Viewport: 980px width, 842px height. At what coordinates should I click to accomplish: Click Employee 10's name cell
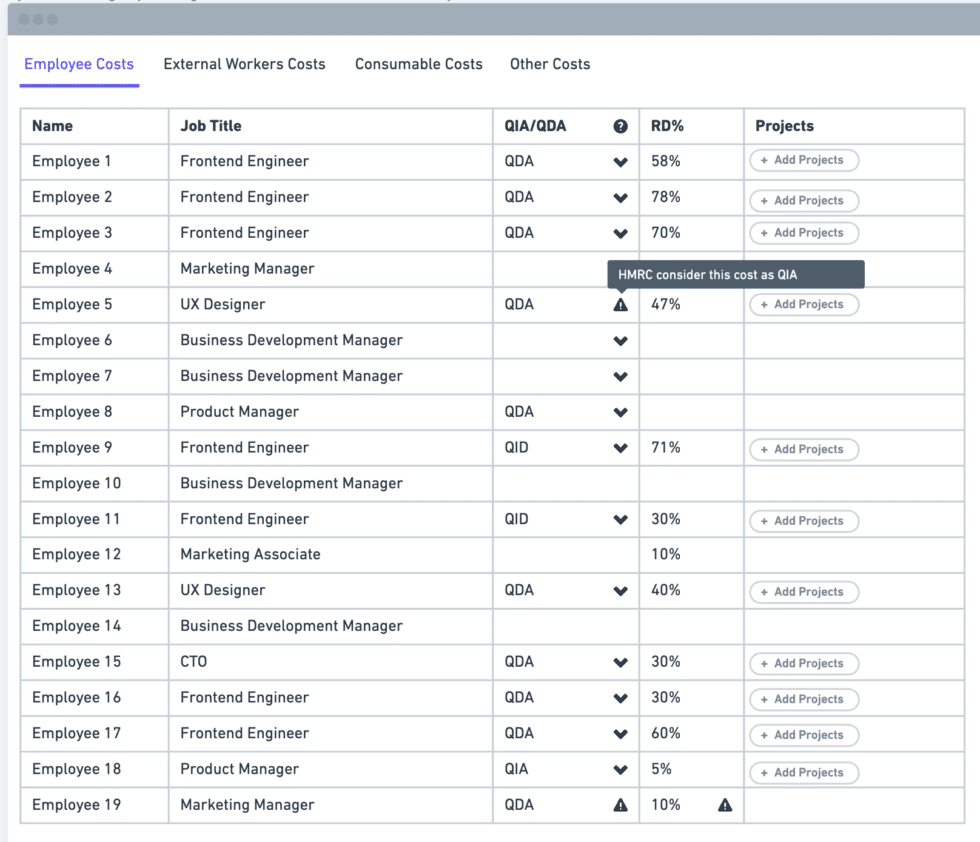coord(94,483)
